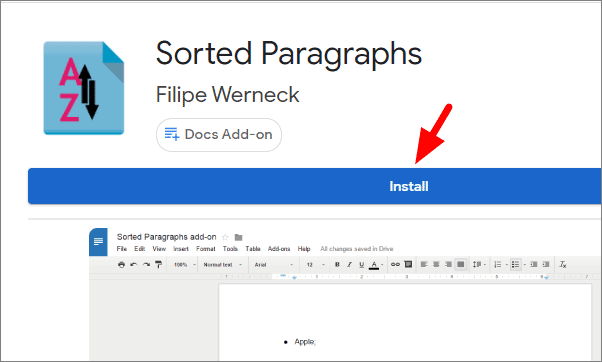Toggle italic formatting
Screen dimensions: 602x362
(x=349, y=264)
